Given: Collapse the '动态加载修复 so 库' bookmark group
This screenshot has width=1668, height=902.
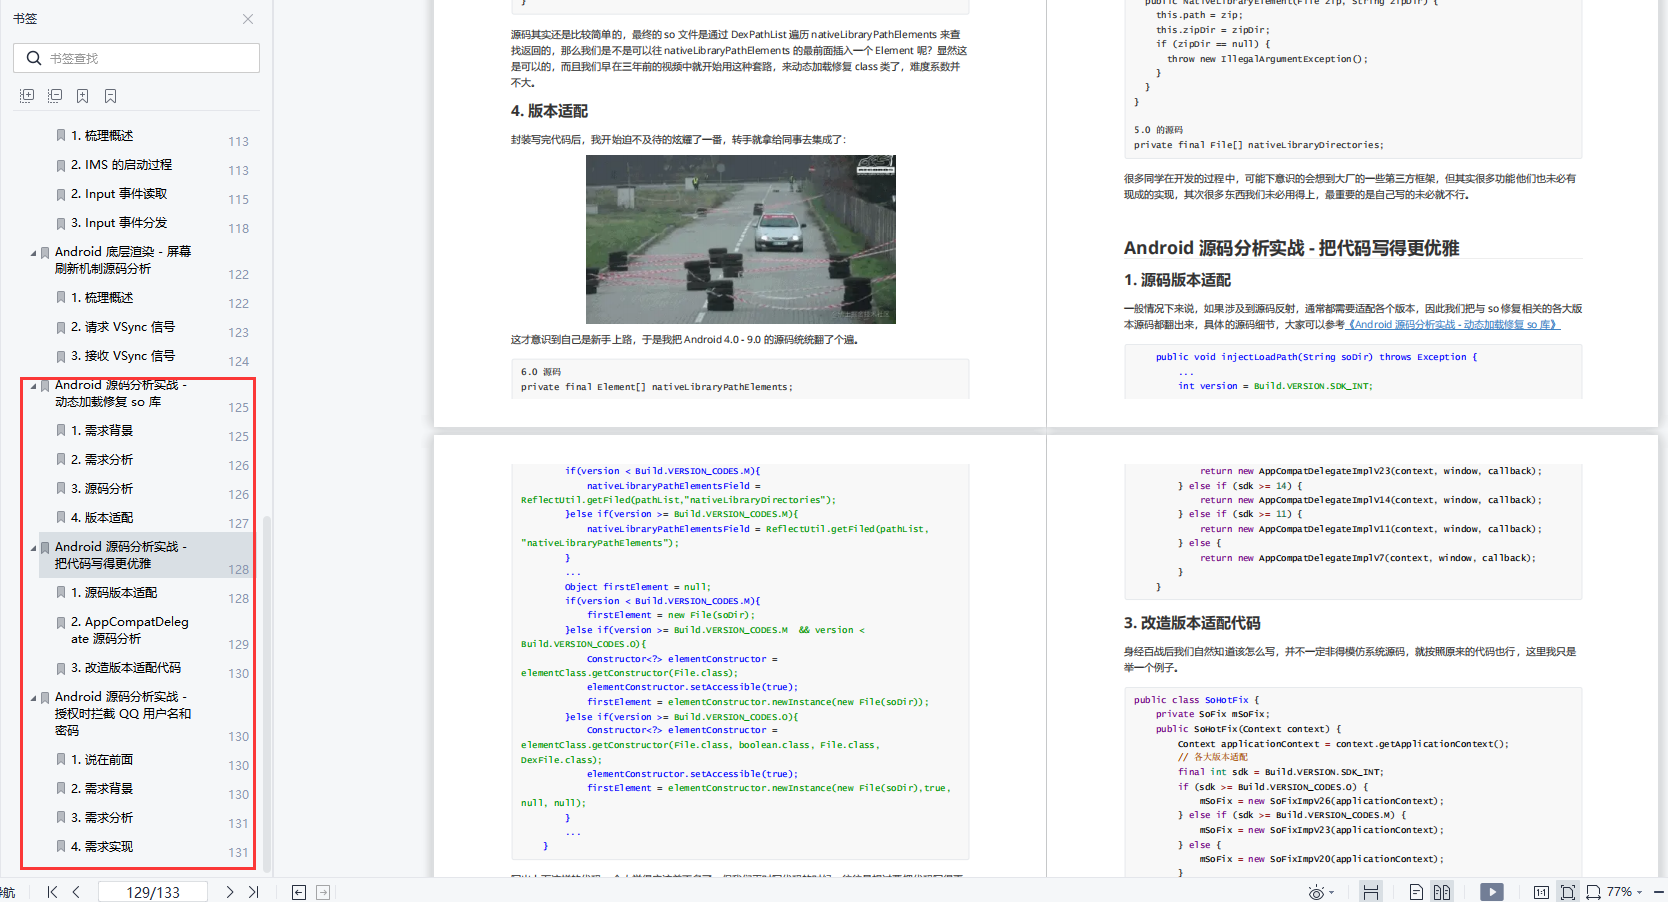Looking at the screenshot, I should pos(33,386).
